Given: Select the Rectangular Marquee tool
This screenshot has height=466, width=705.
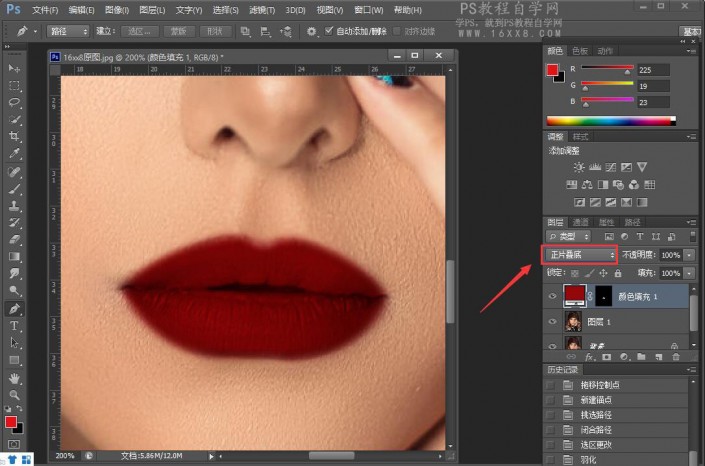Looking at the screenshot, I should tap(14, 85).
